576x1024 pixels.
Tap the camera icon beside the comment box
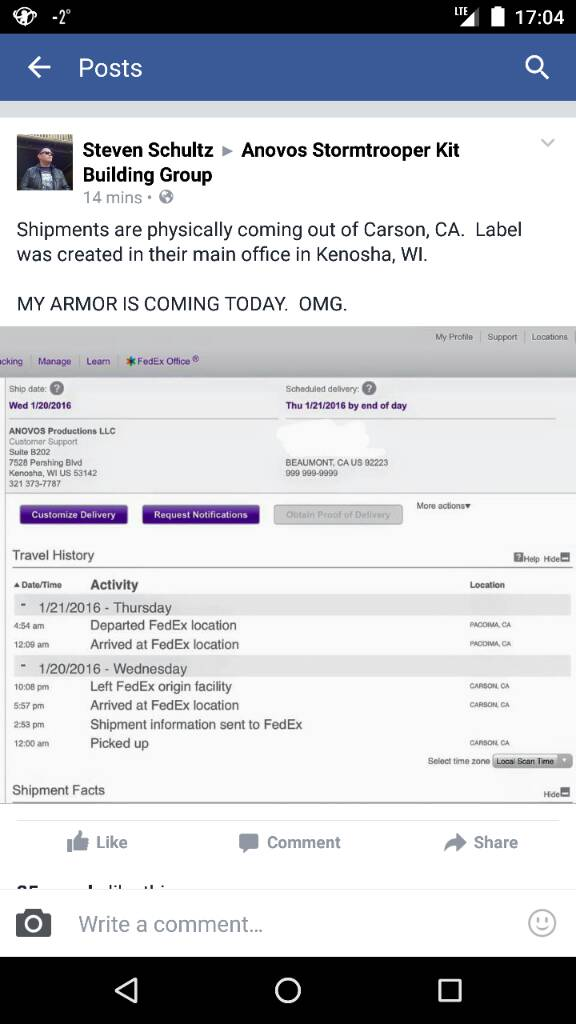33,923
